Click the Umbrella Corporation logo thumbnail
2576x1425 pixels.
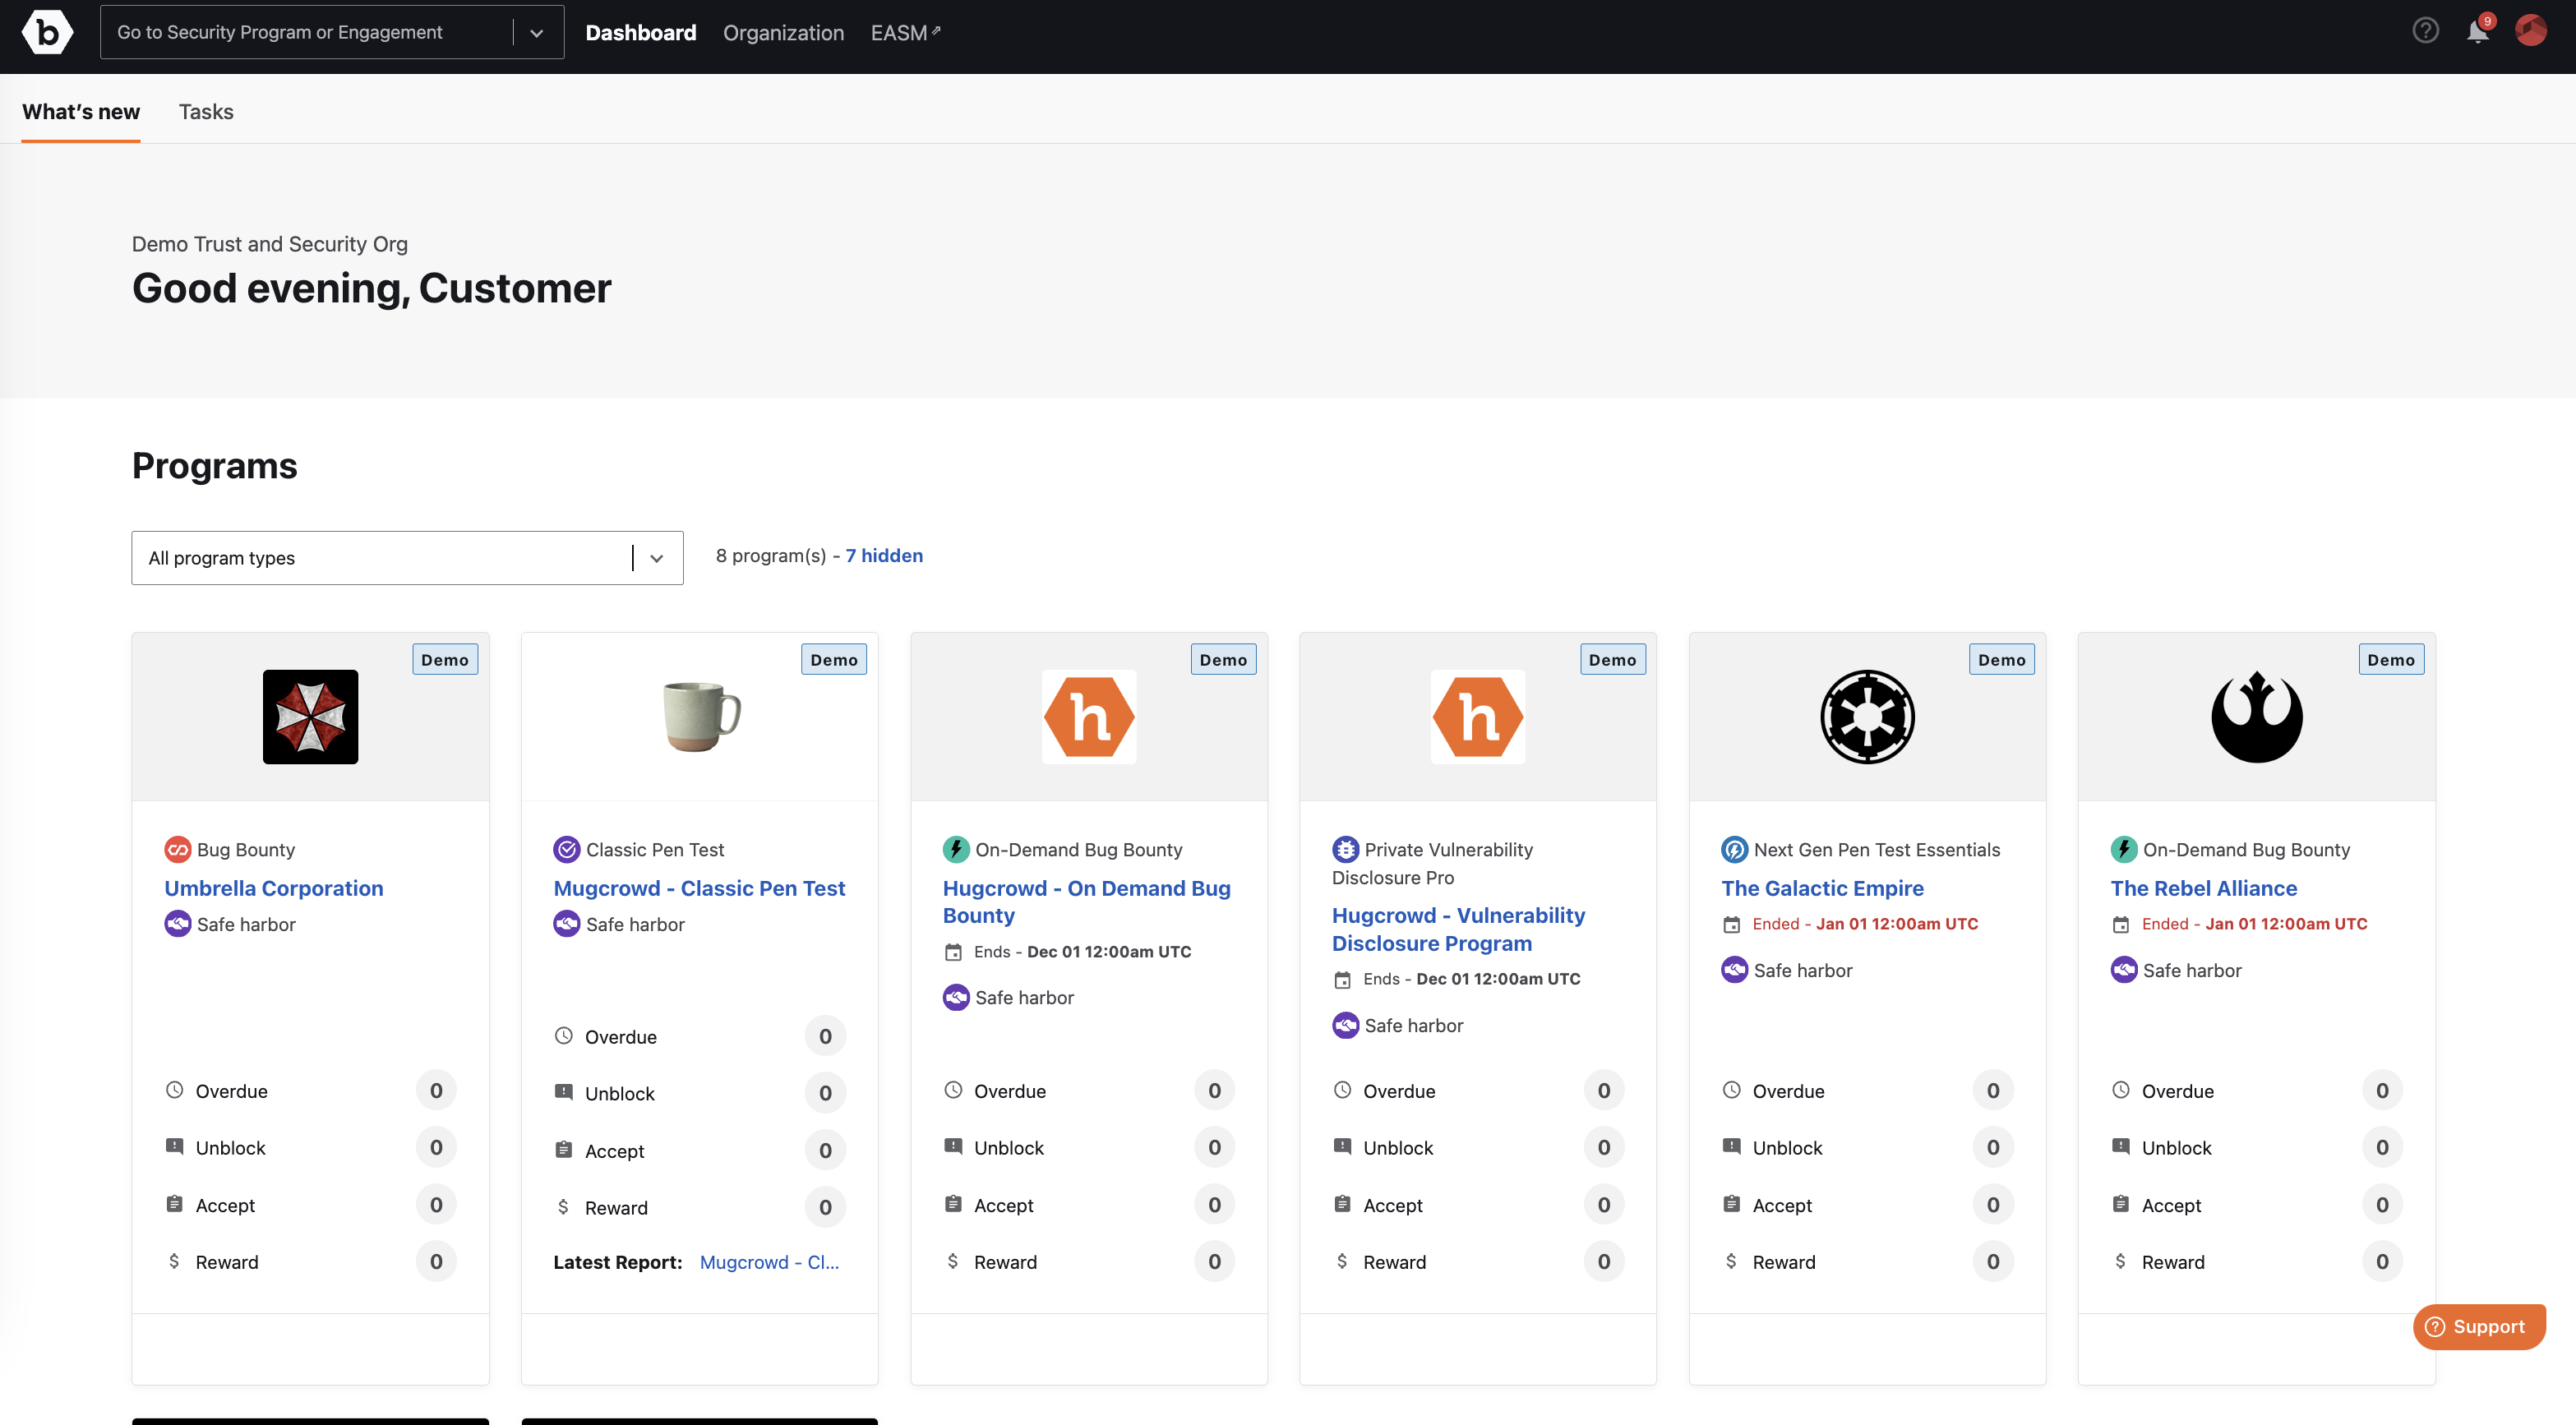click(310, 716)
